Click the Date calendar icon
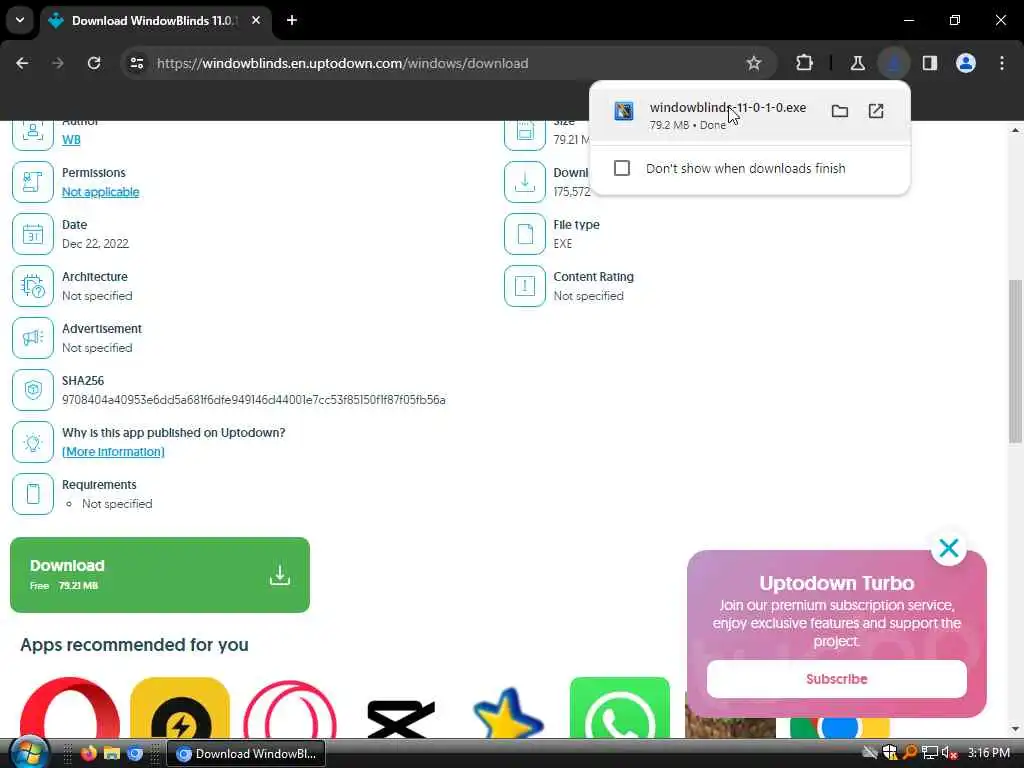 point(33,234)
